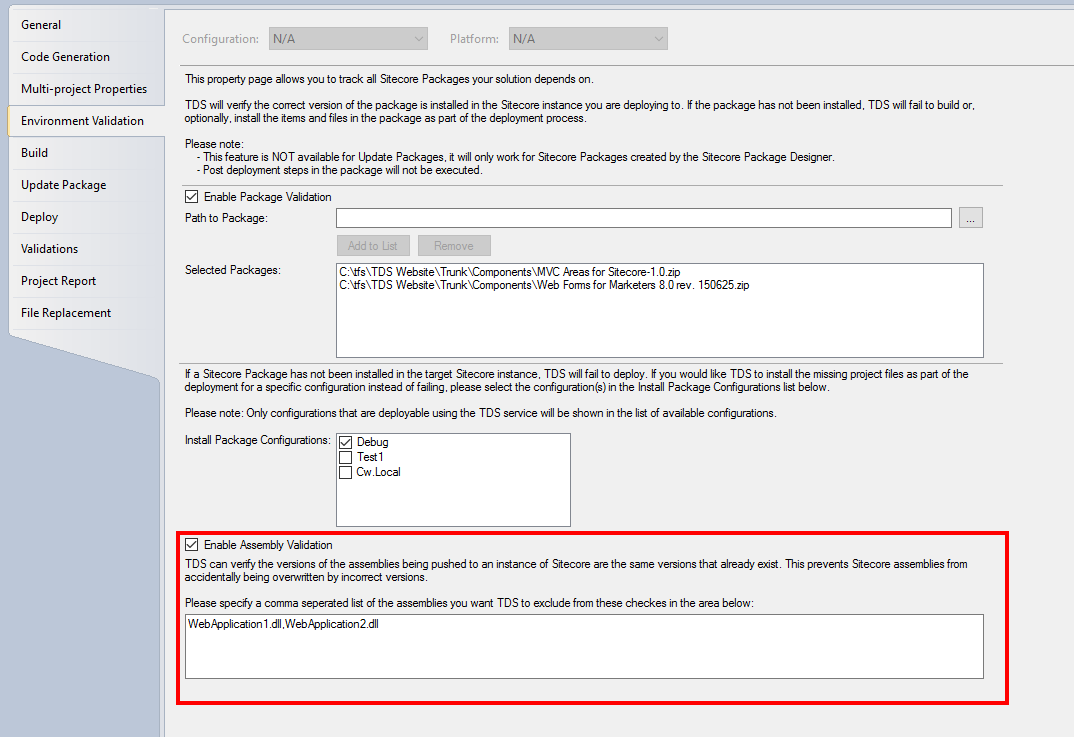Image resolution: width=1074 pixels, height=737 pixels.
Task: Check the Cw.Local configuration checkbox
Action: [x=346, y=473]
